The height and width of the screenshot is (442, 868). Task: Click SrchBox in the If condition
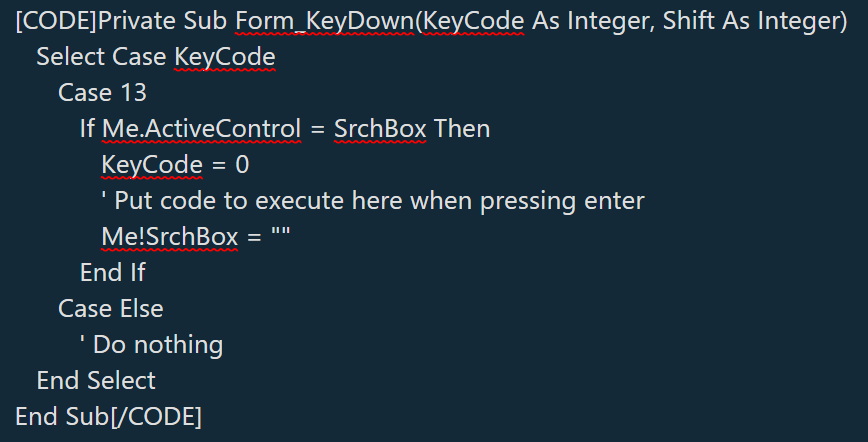(380, 130)
